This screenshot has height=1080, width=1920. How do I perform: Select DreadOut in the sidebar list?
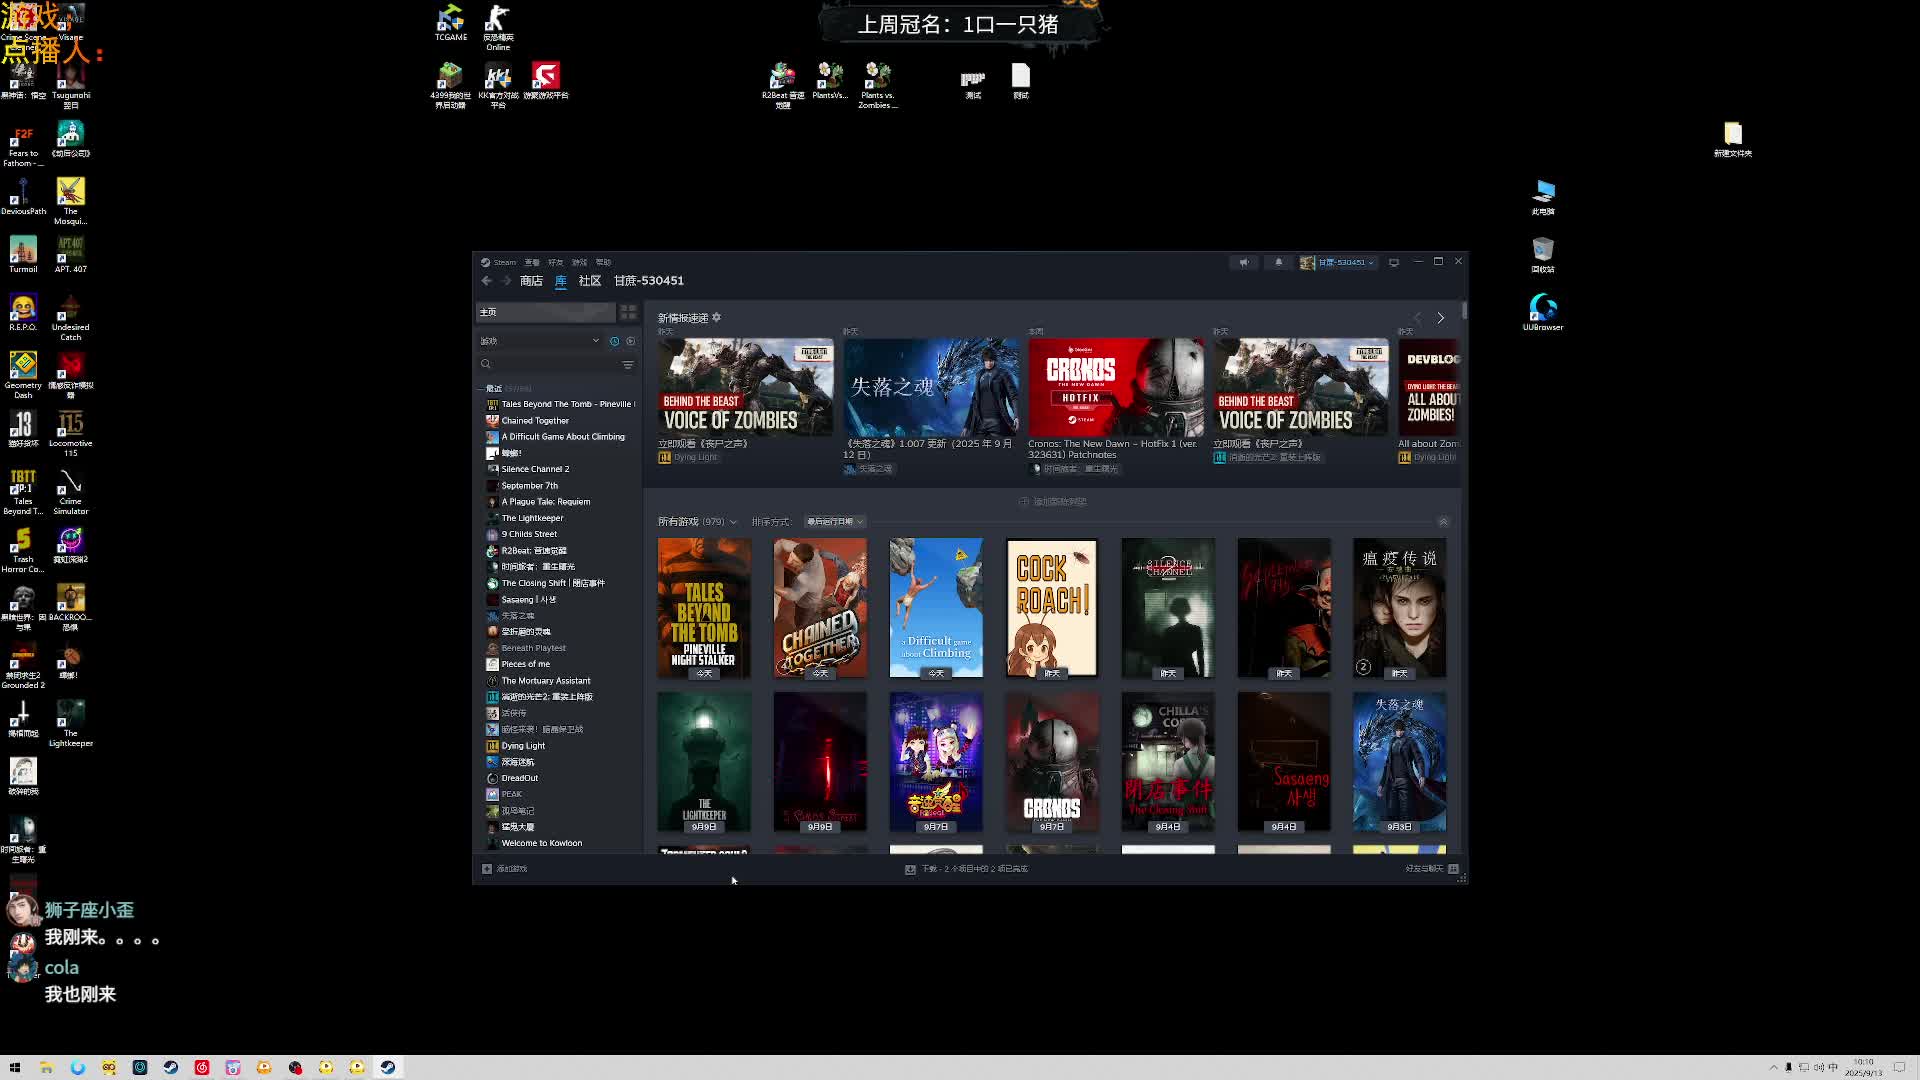(x=519, y=778)
